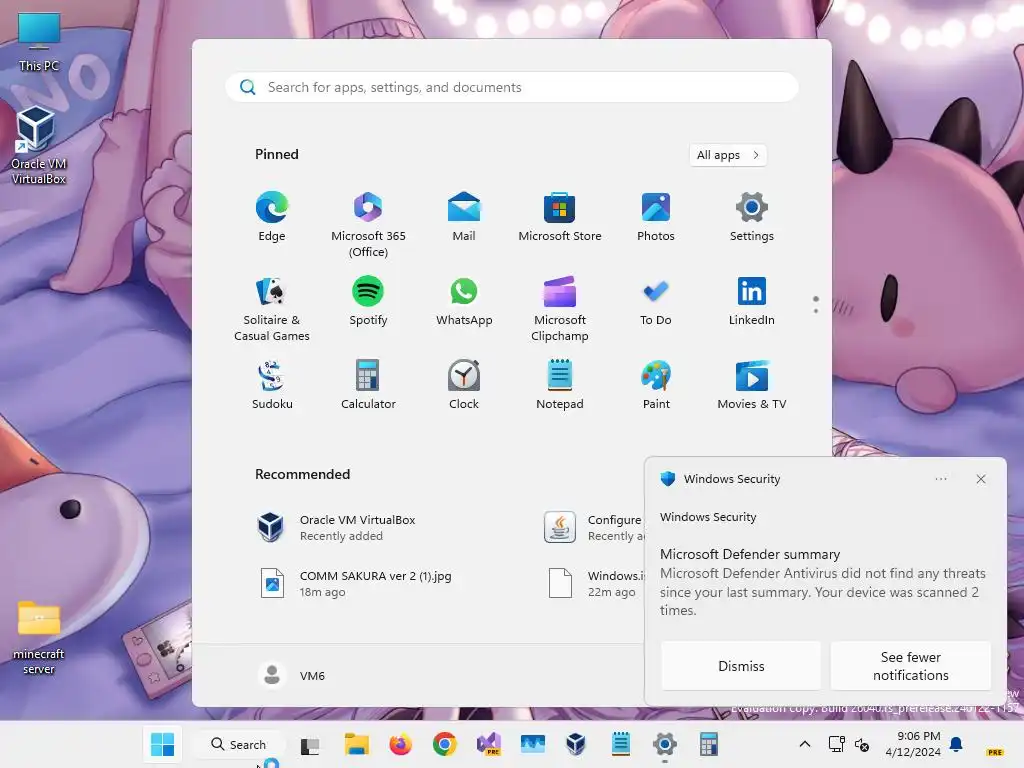Open photo-like app icon on taskbar
1024x768 pixels.
pos(532,744)
